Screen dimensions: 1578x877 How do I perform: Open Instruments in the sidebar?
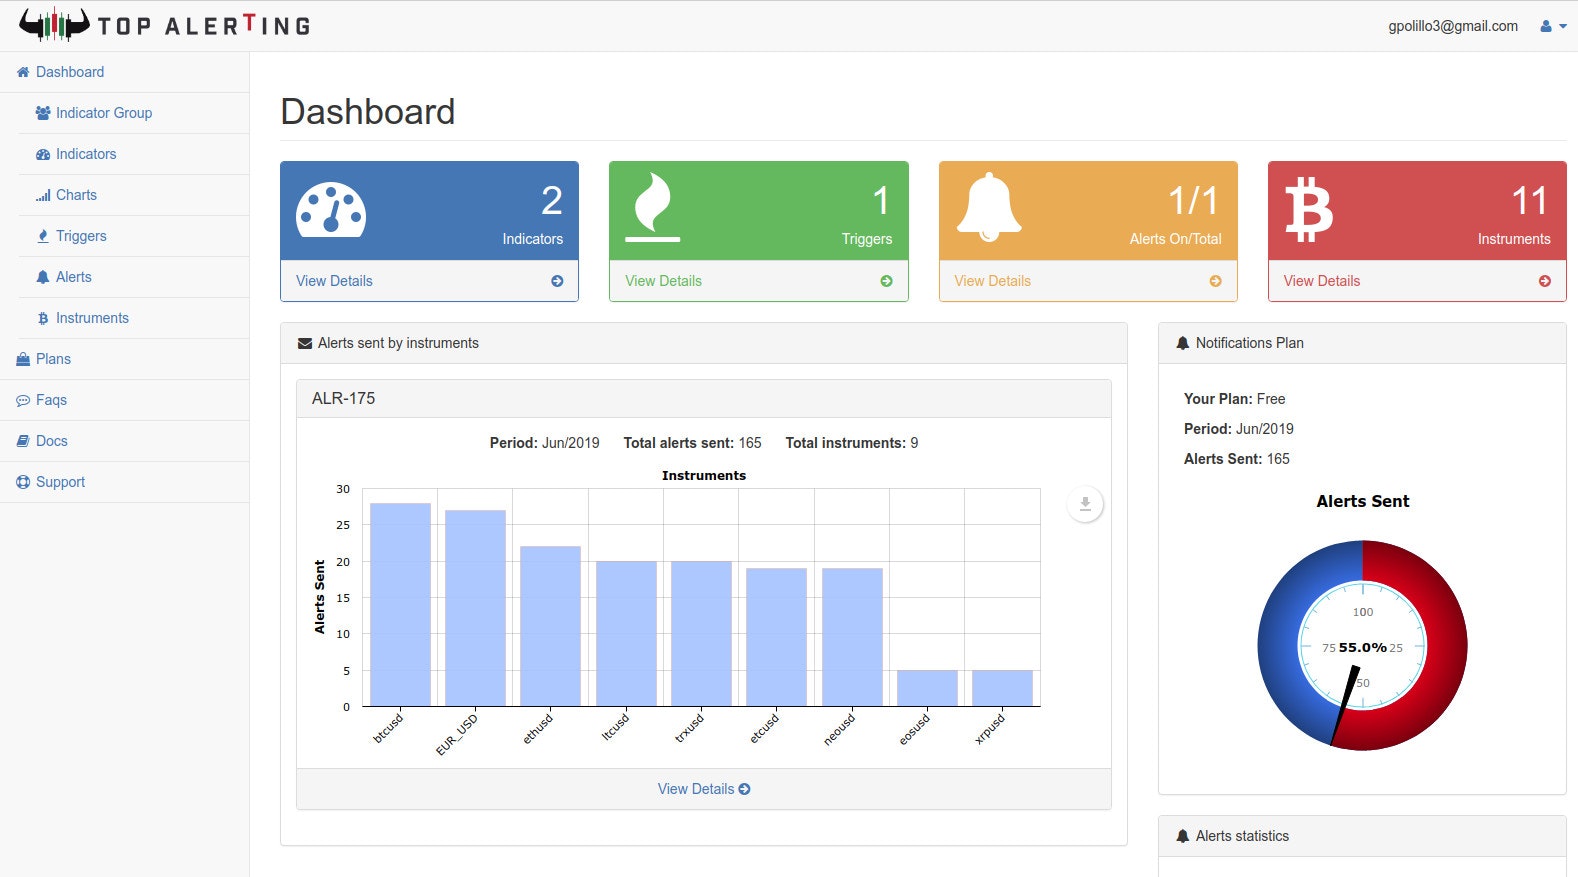point(134,318)
